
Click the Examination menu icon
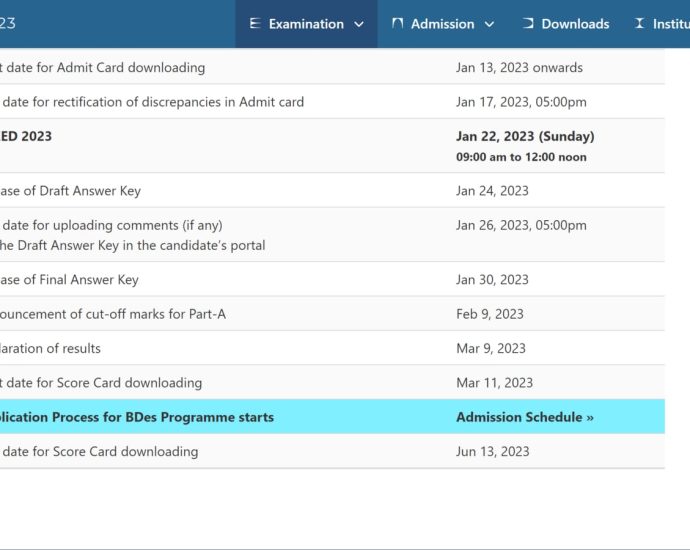[254, 24]
